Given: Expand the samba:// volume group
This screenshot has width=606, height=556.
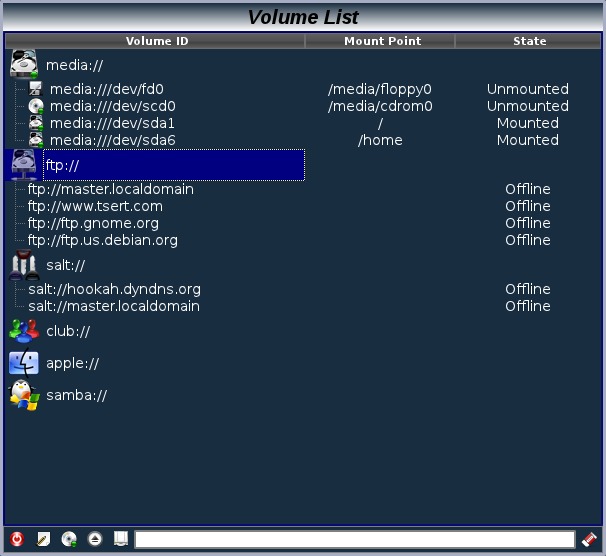Looking at the screenshot, I should click(x=23, y=395).
